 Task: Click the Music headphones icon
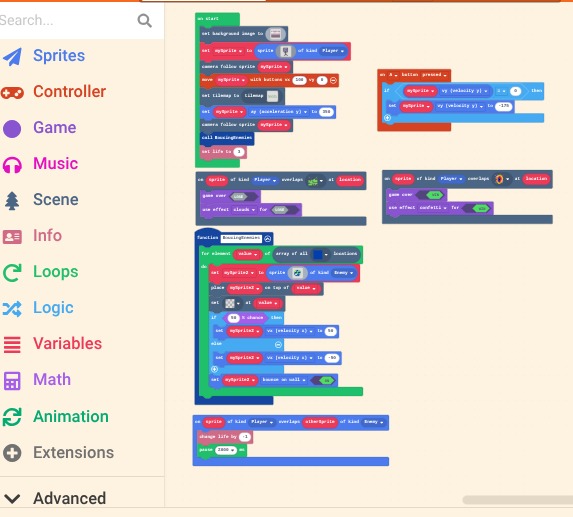tap(12, 165)
